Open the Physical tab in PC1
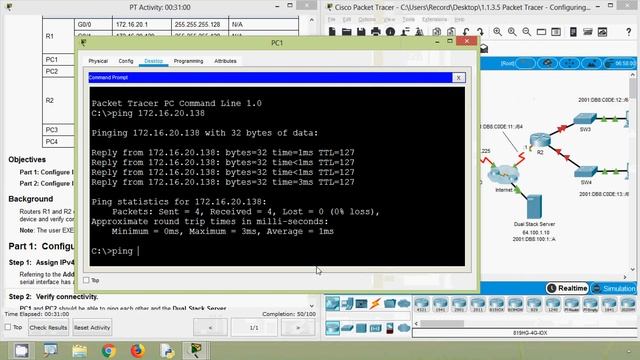The image size is (640, 360). [x=98, y=61]
